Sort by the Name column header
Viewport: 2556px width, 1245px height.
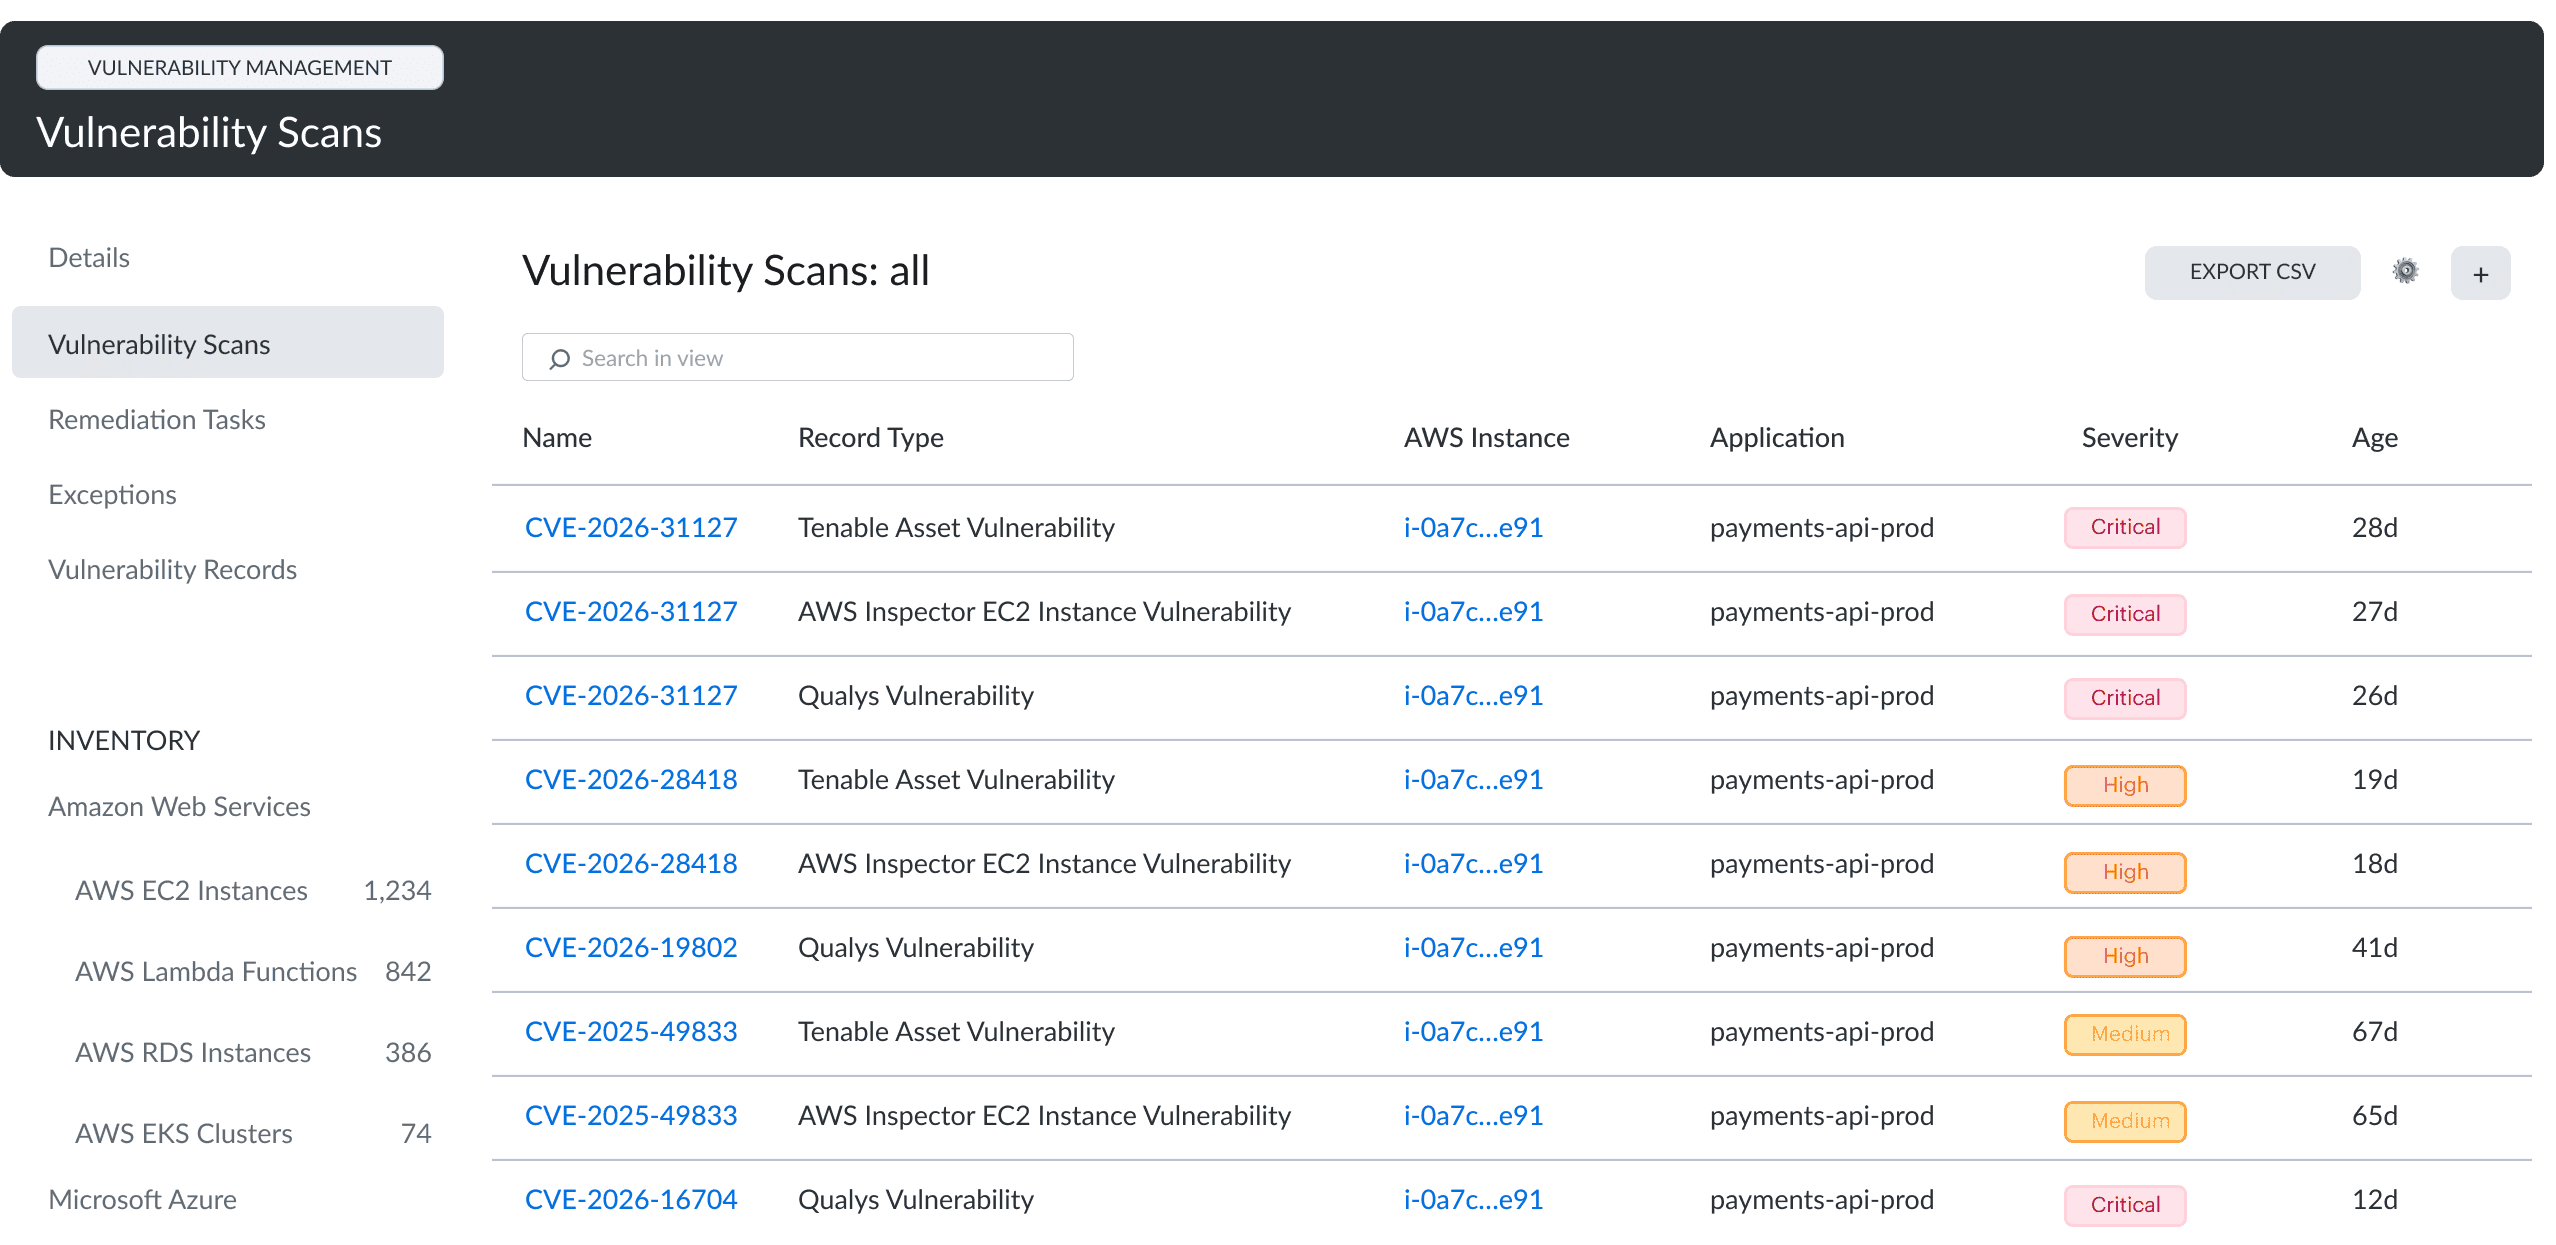tap(557, 438)
